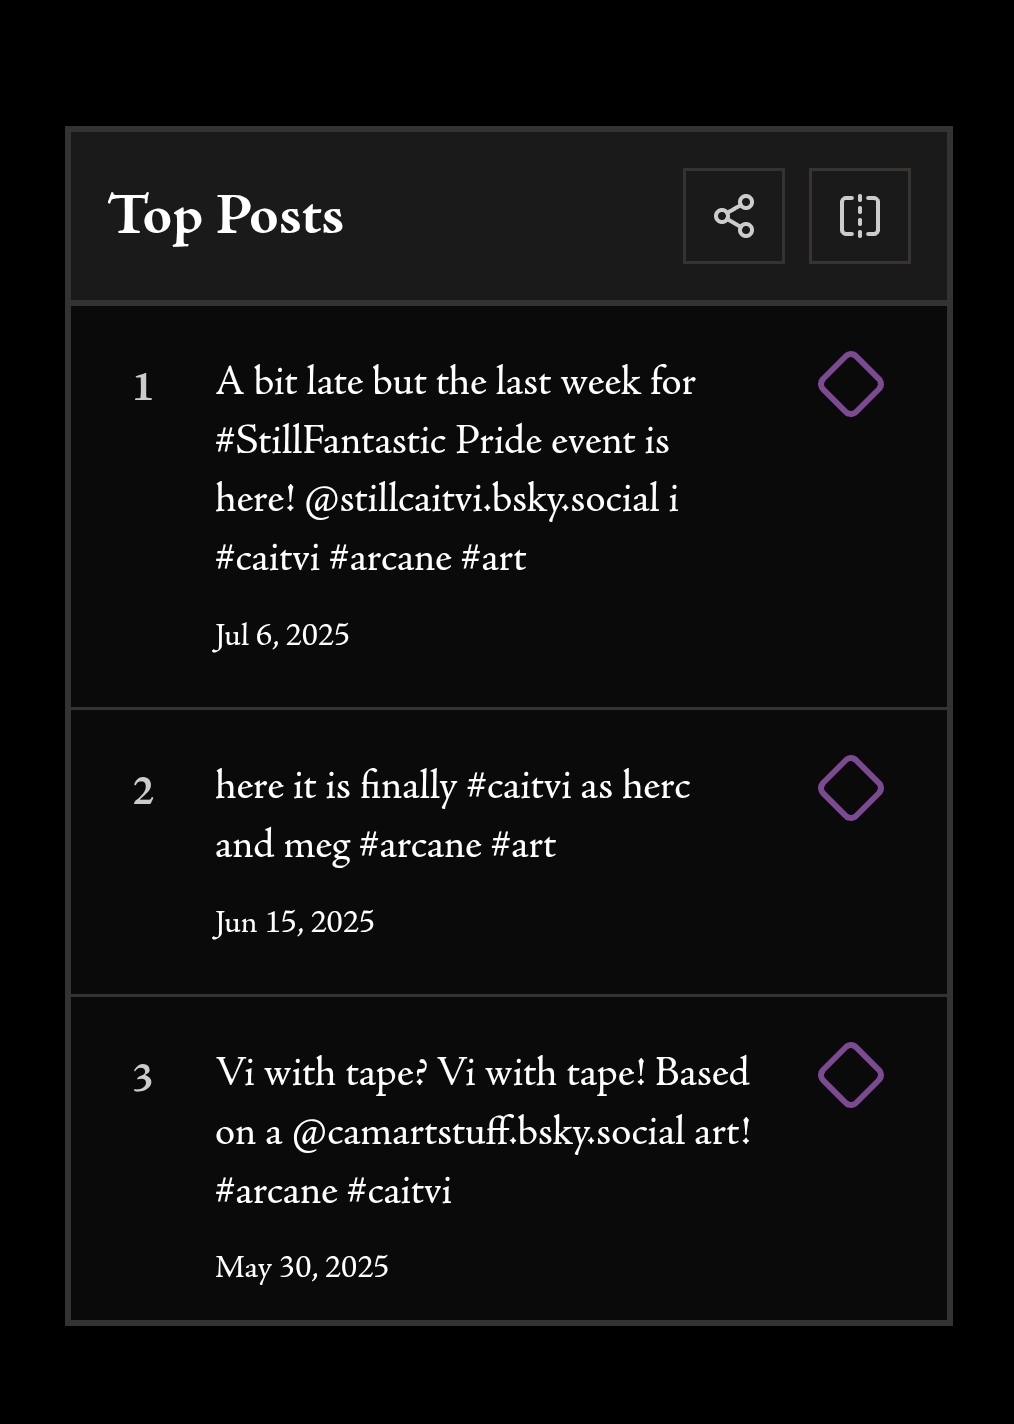
Task: Click the #arcane hashtag in the Vi with tape post
Action: click(x=276, y=1191)
